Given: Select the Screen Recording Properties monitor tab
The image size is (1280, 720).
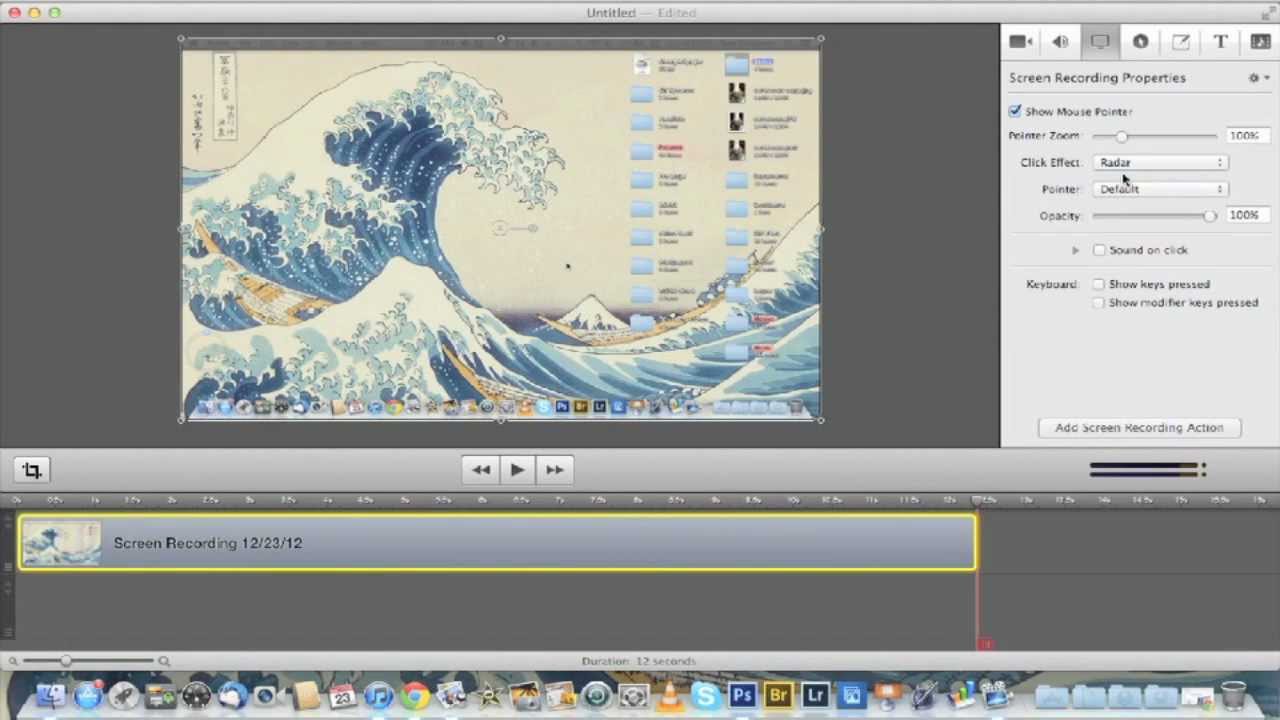Looking at the screenshot, I should [x=1100, y=41].
